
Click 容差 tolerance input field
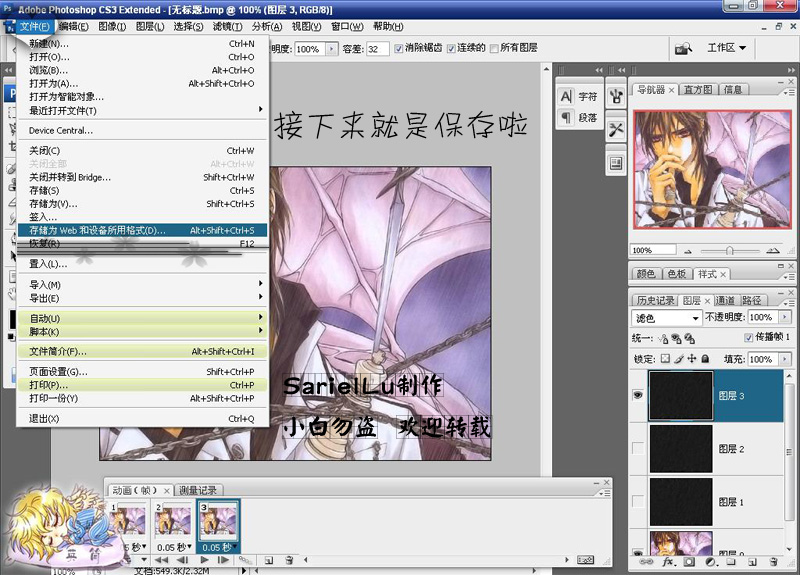[x=377, y=48]
